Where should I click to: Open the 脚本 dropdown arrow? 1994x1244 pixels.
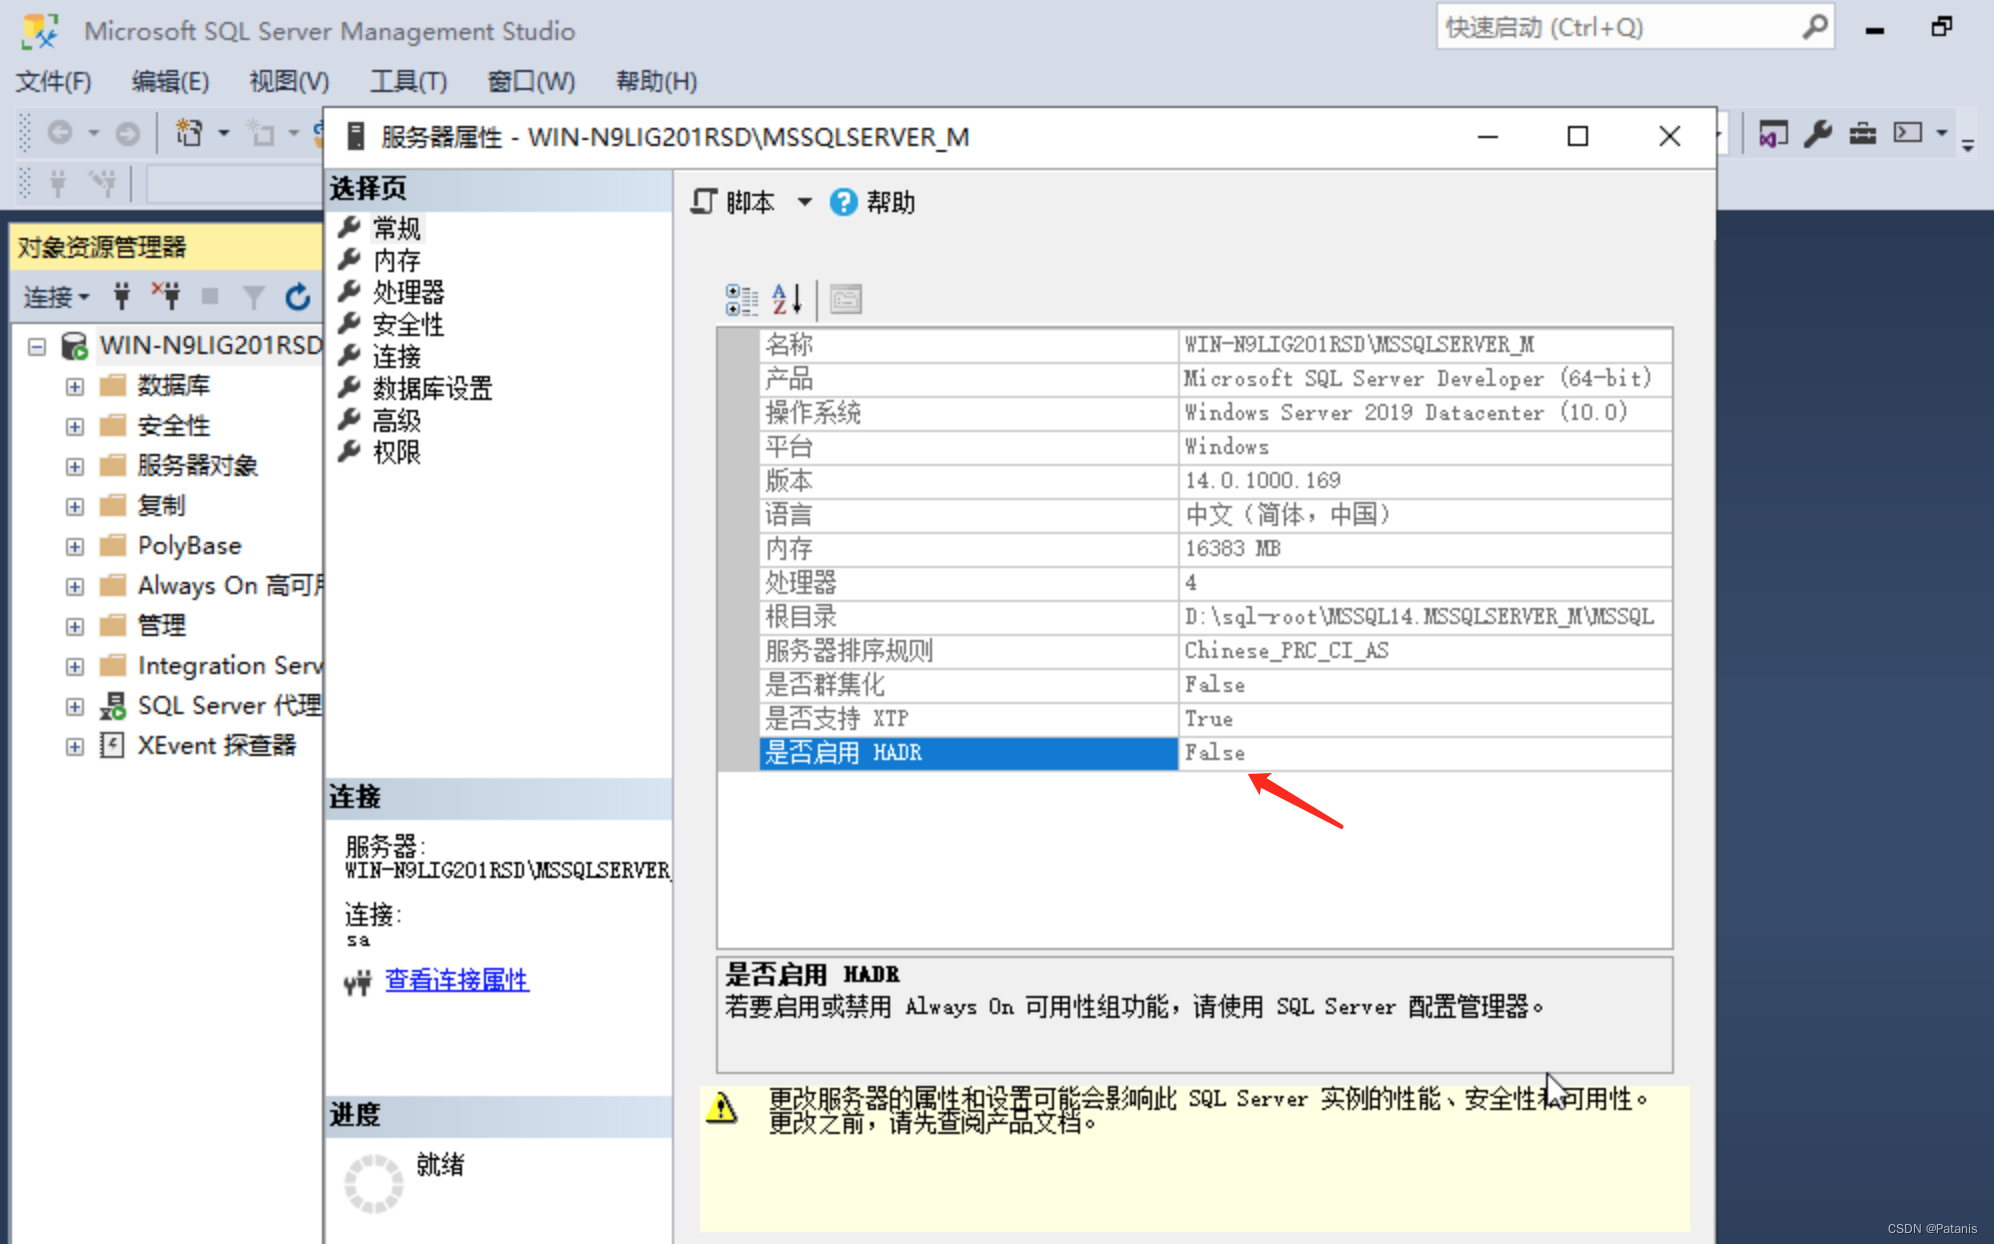[805, 203]
